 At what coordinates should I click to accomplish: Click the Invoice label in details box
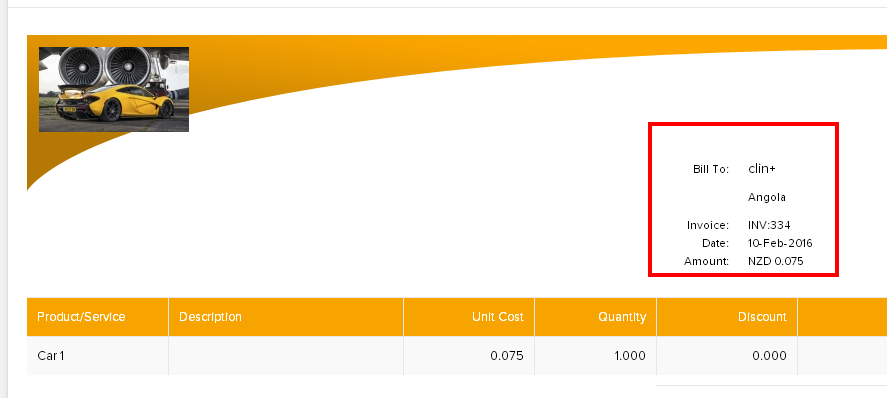(708, 225)
